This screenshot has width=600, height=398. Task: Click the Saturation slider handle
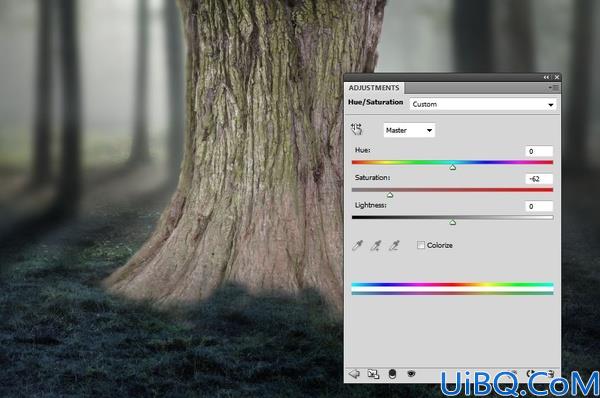click(390, 195)
